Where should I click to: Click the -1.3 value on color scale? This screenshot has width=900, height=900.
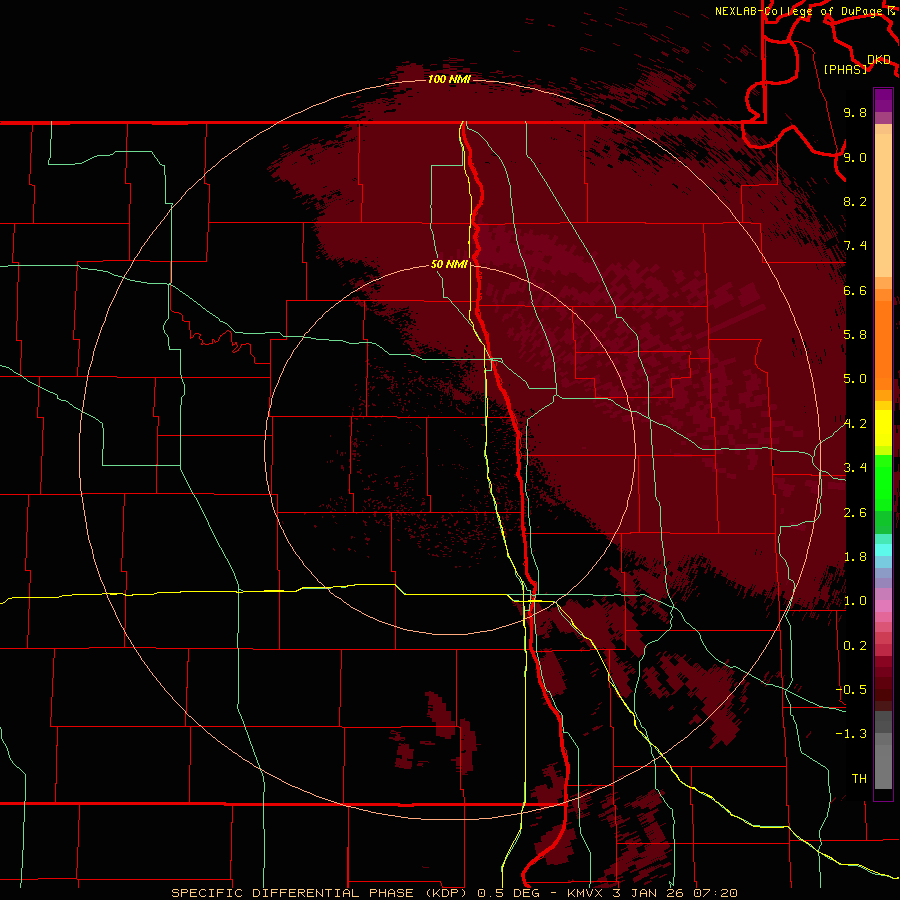[851, 734]
